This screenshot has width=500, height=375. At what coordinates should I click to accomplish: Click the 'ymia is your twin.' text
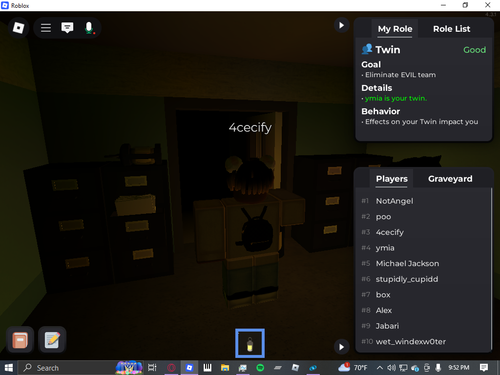click(x=396, y=98)
